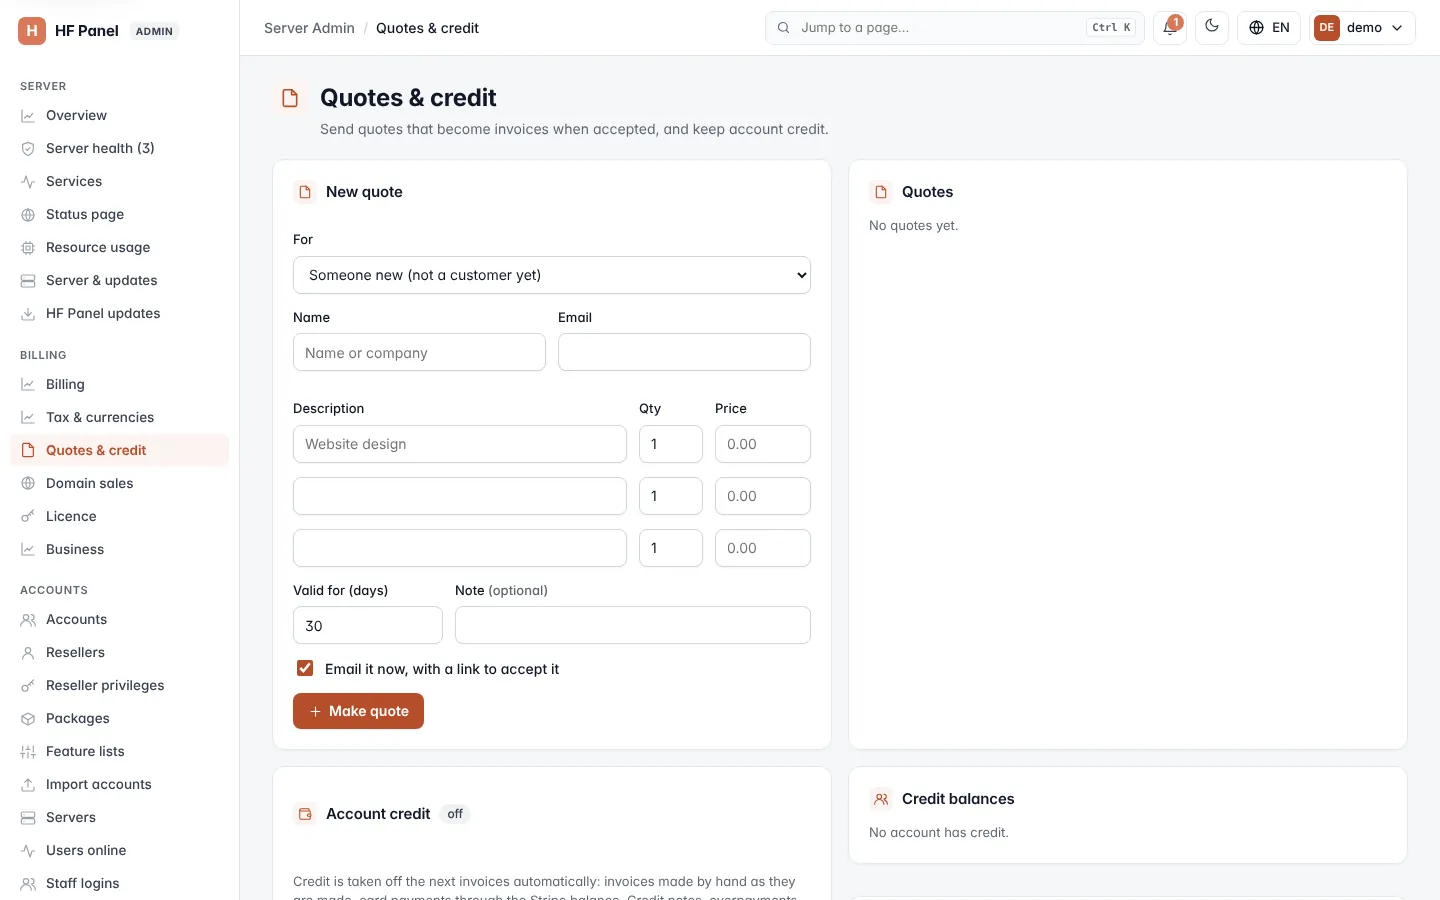This screenshot has height=900, width=1440.
Task: Click the Licence key icon
Action: (x=28, y=517)
